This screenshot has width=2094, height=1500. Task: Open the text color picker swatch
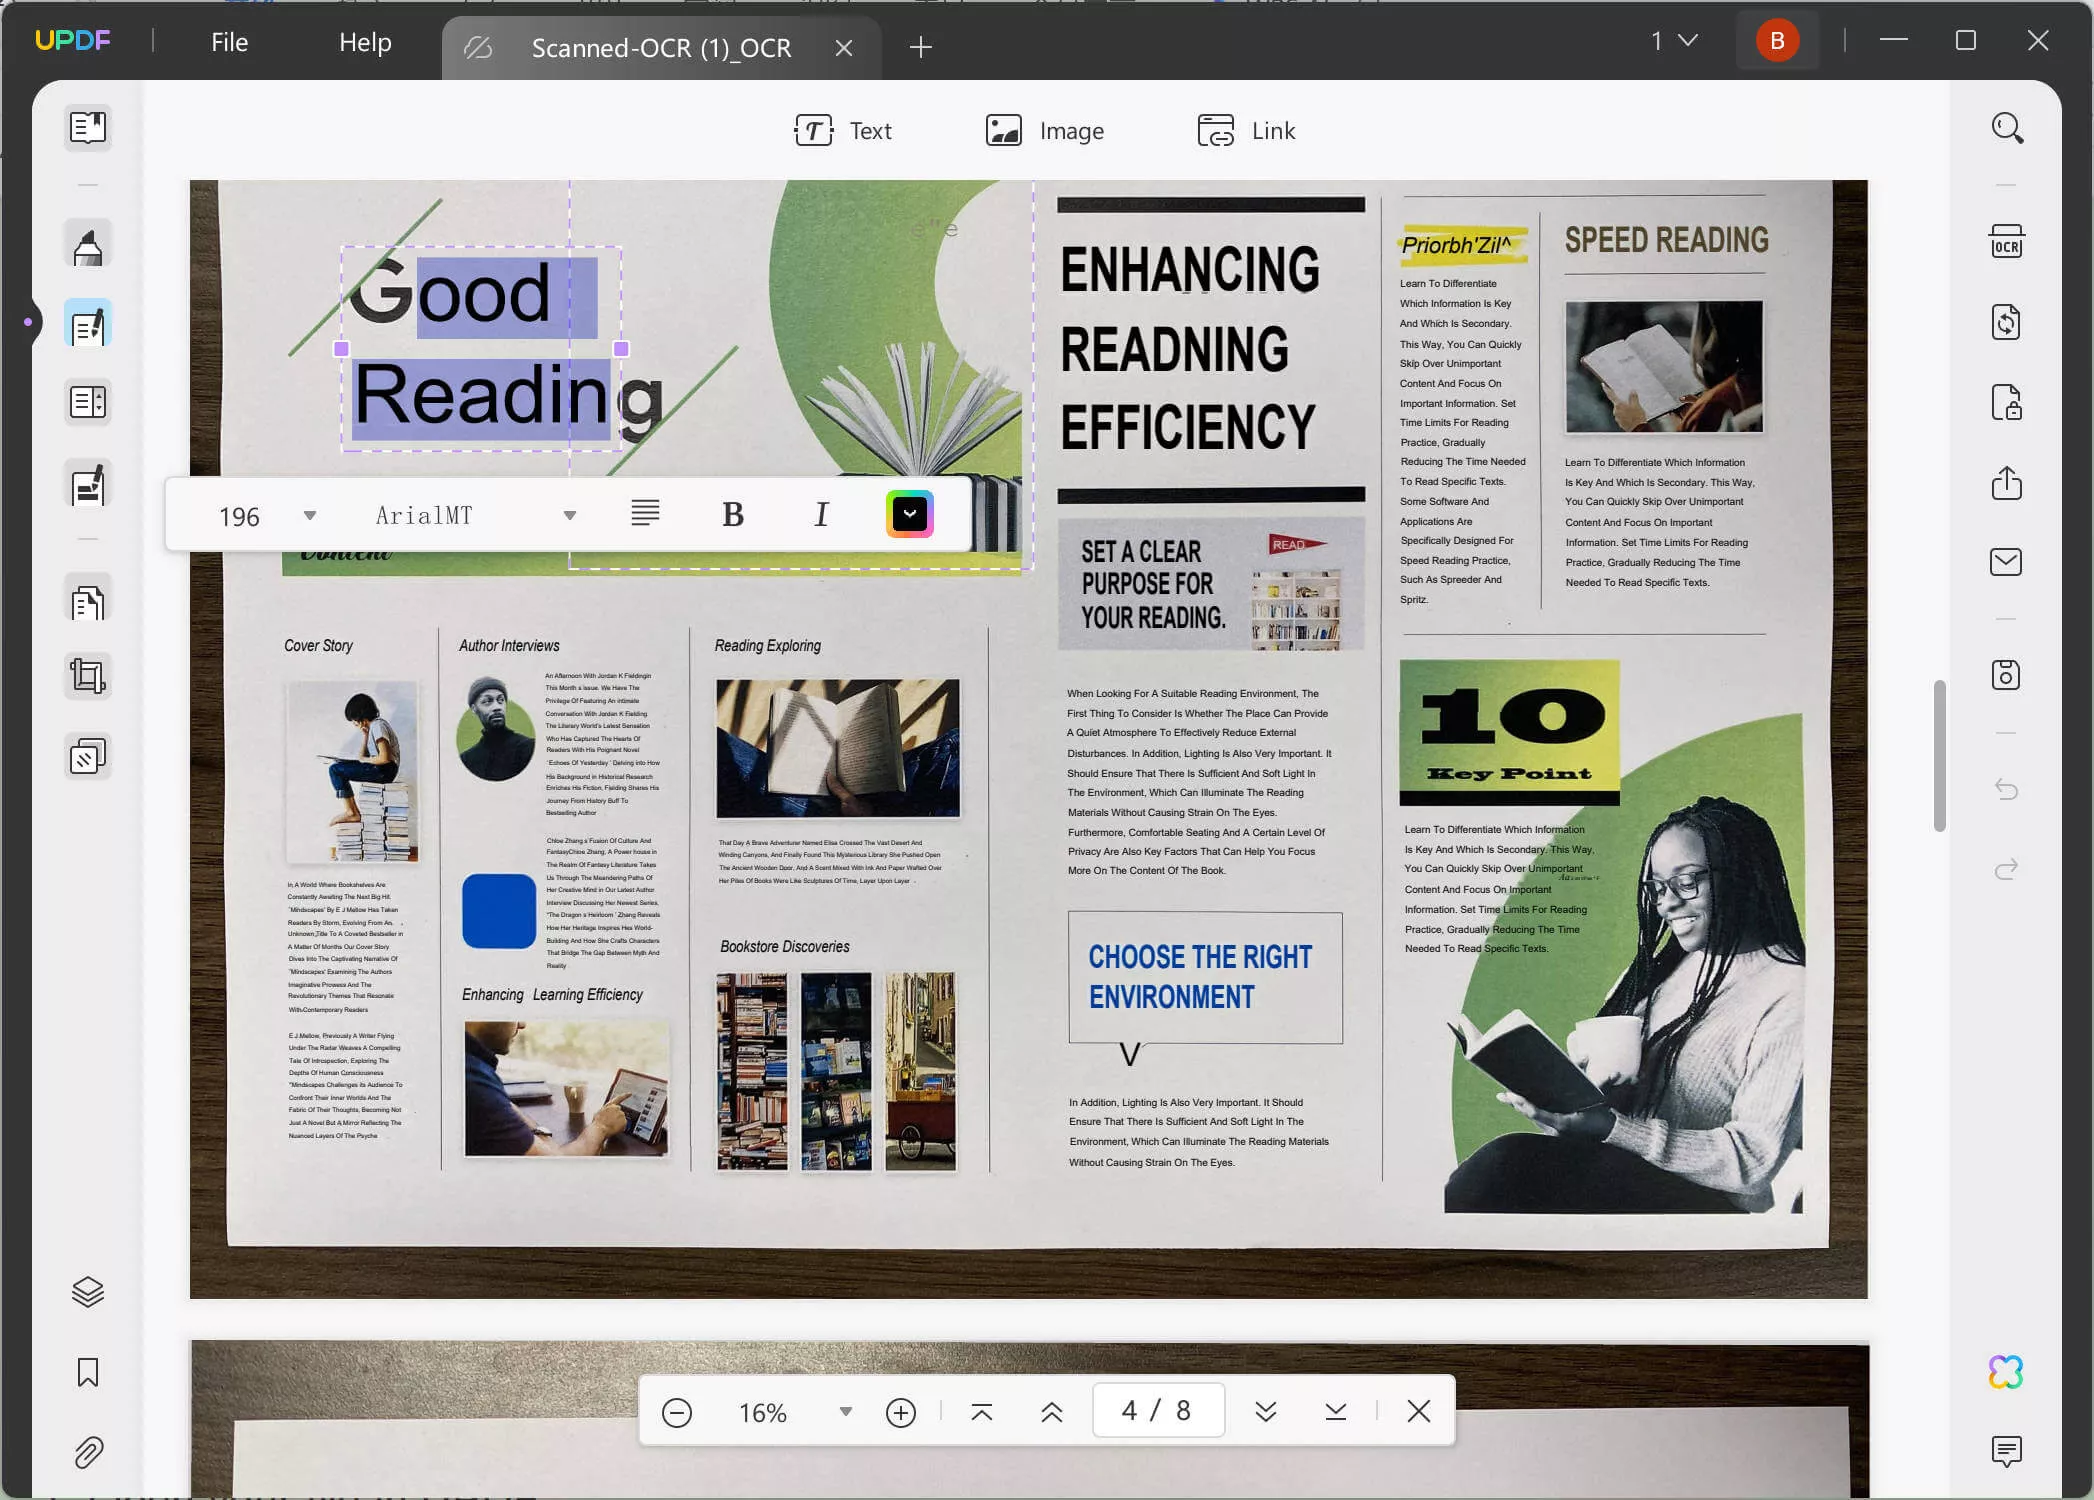pos(910,514)
